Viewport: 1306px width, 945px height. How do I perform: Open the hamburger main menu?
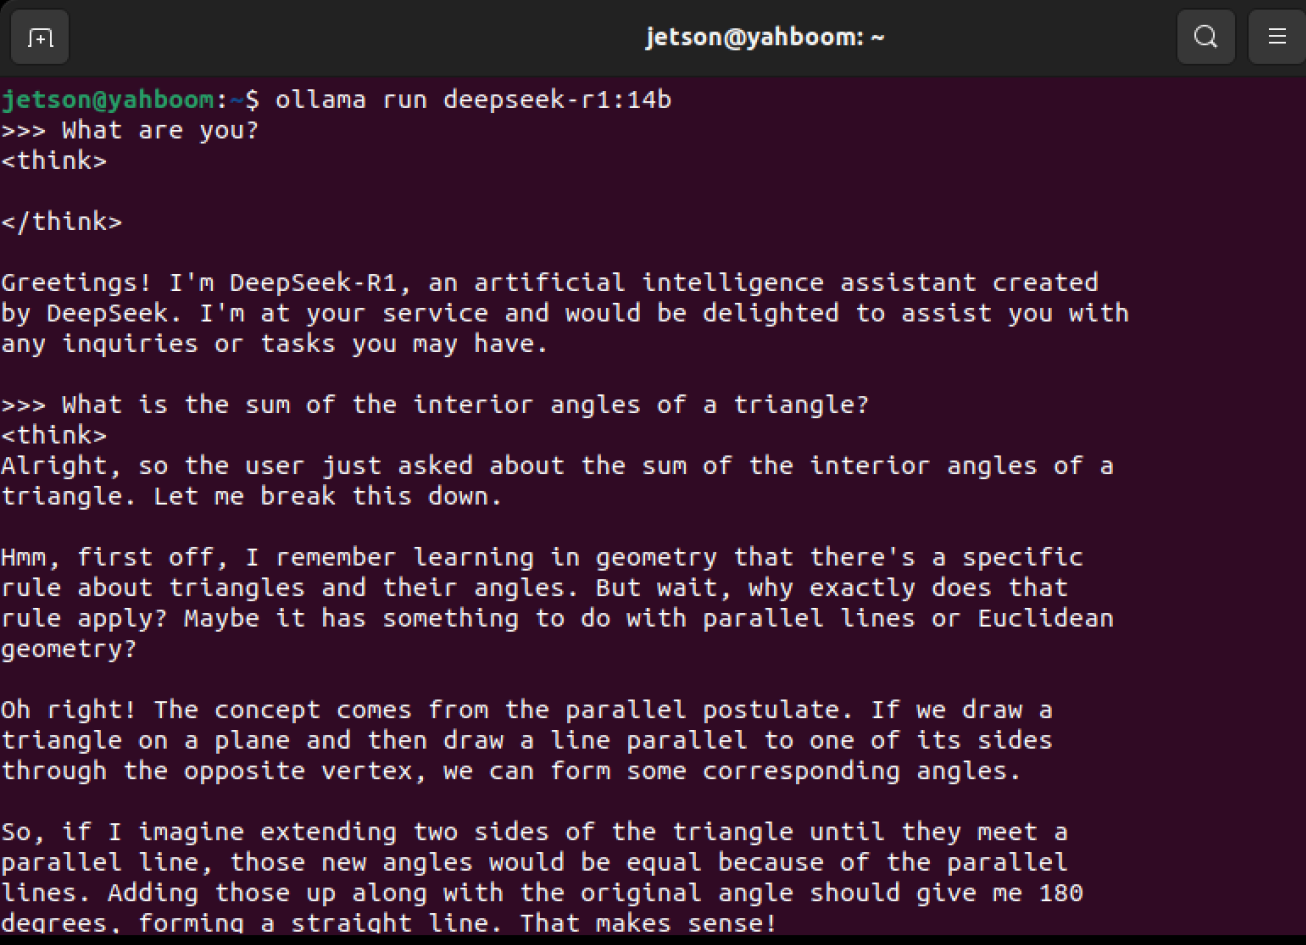pos(1277,38)
